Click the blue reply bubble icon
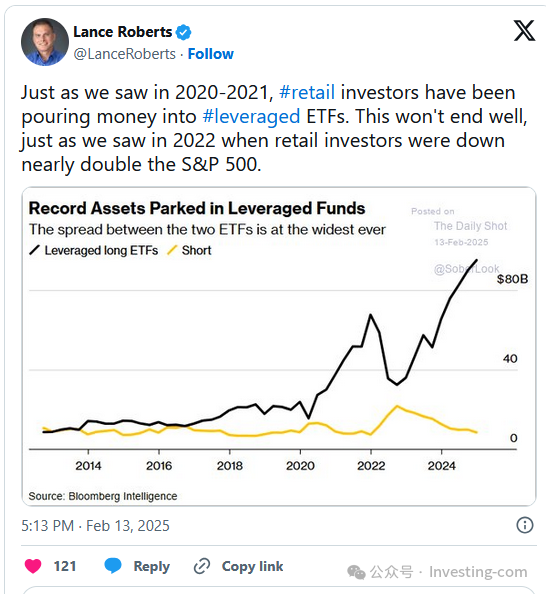The height and width of the screenshot is (594, 546). click(x=113, y=566)
